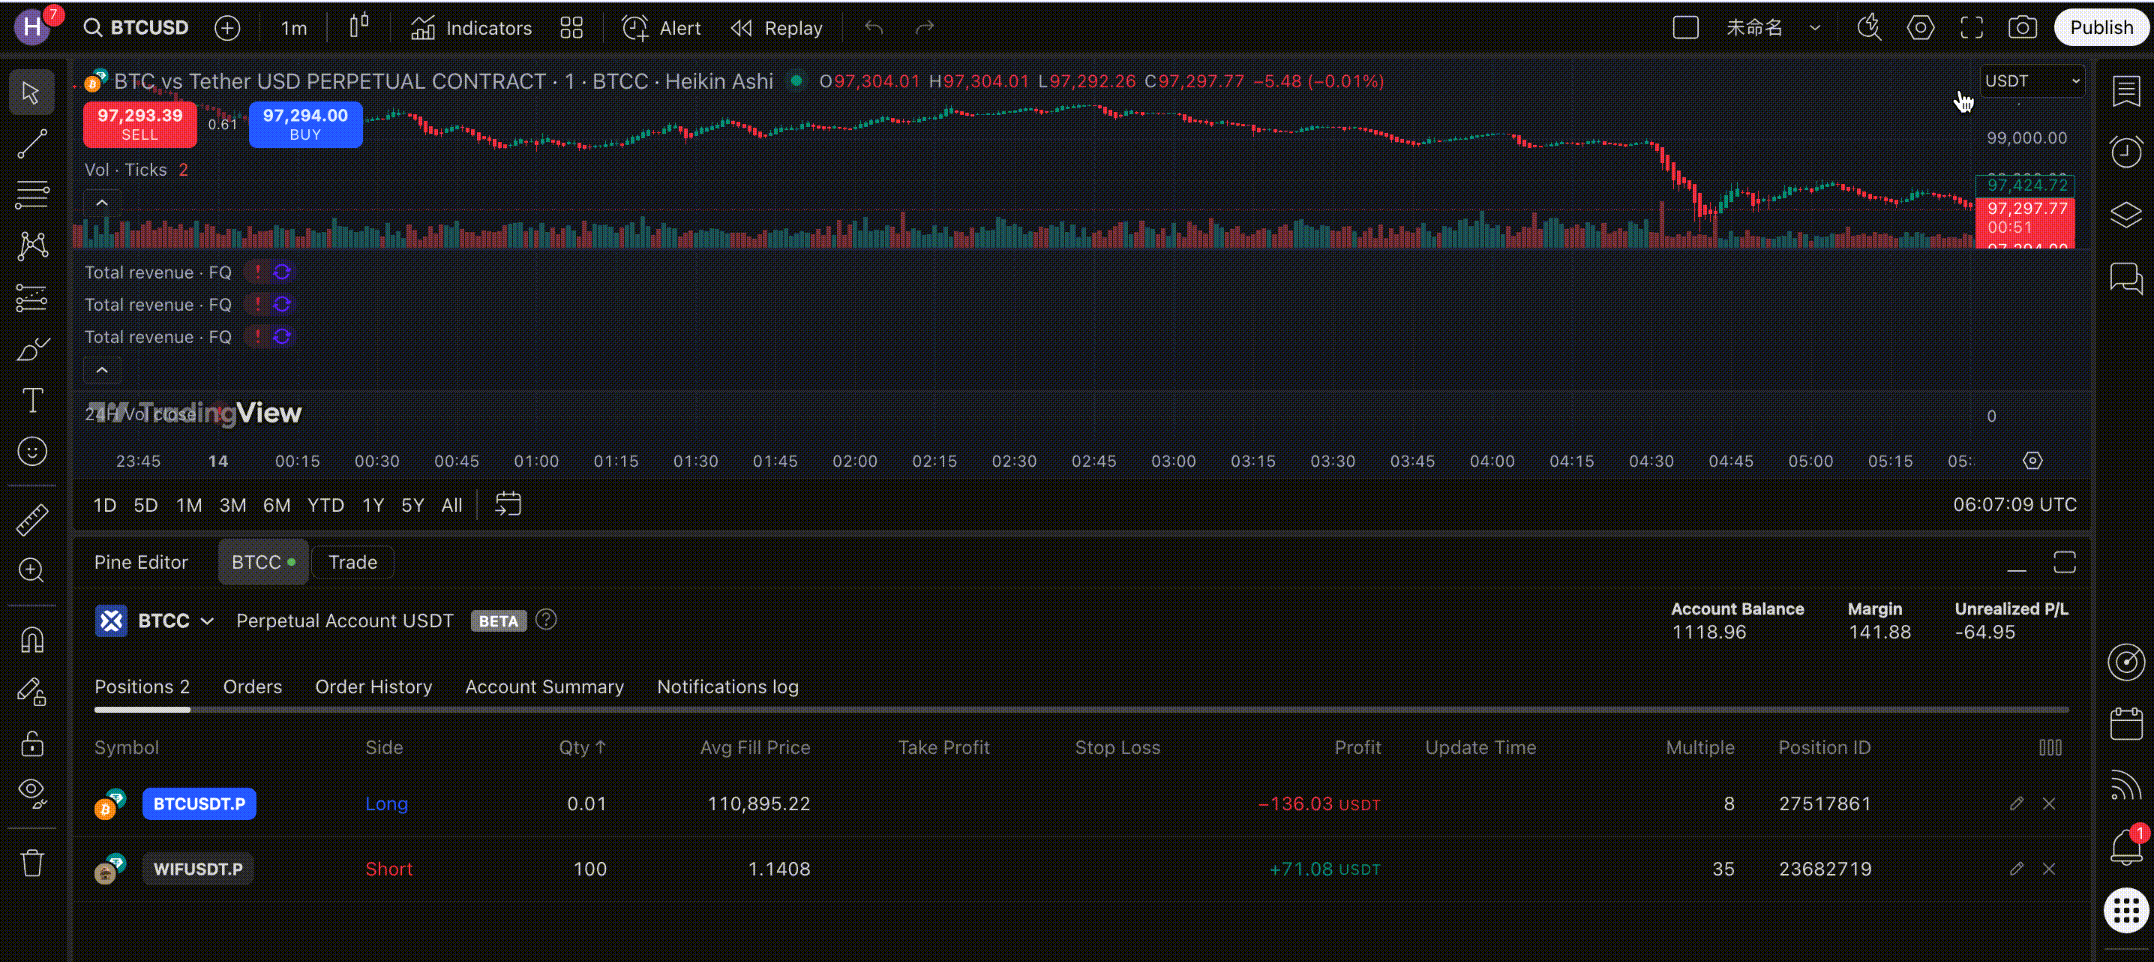Take a chart snapshot with camera icon
Screen dimensions: 2154x962
(x=2022, y=28)
